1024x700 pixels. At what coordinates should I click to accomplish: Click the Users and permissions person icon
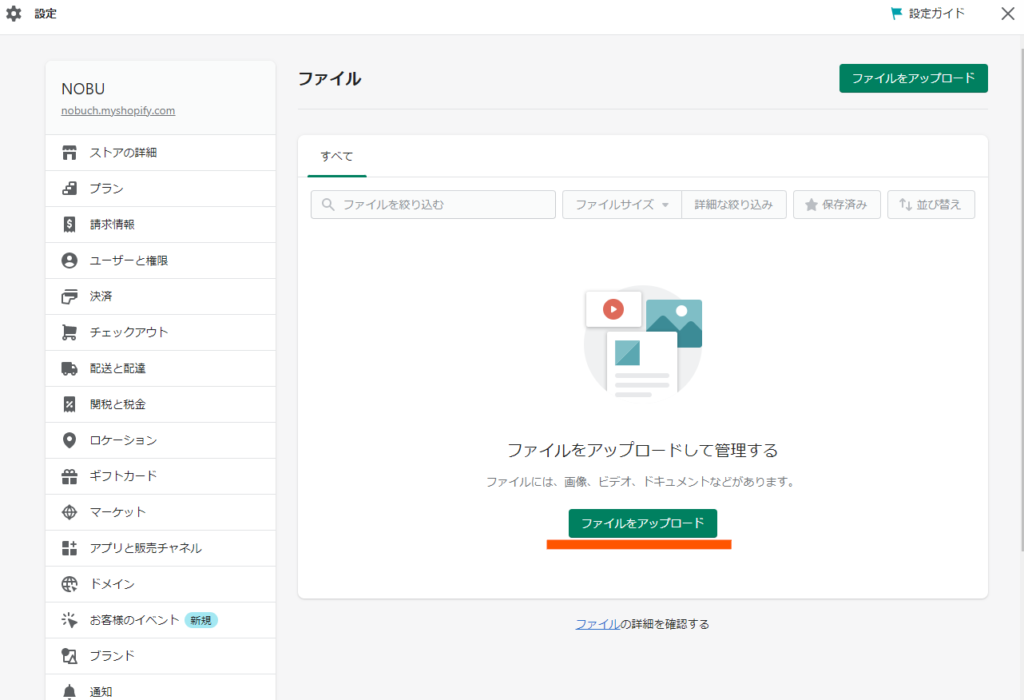pyautogui.click(x=69, y=261)
